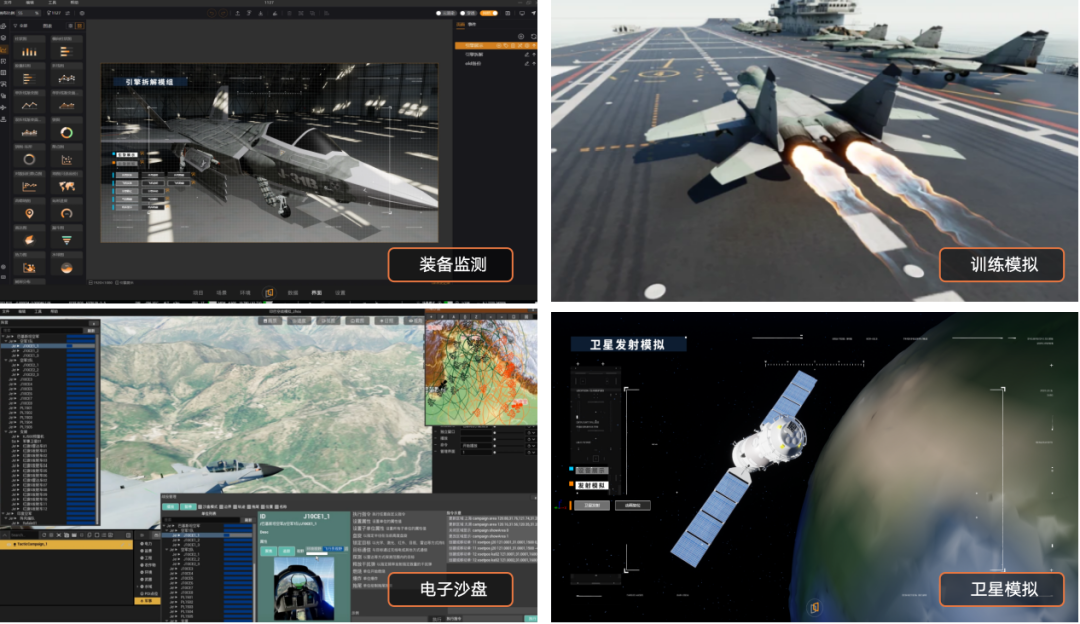
Task: Select the colored donut chart component
Action: click(x=66, y=132)
